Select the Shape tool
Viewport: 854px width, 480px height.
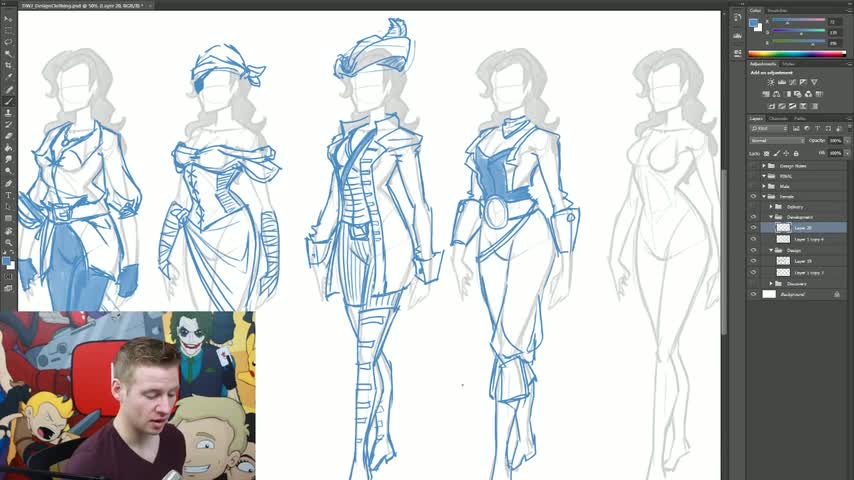8,218
